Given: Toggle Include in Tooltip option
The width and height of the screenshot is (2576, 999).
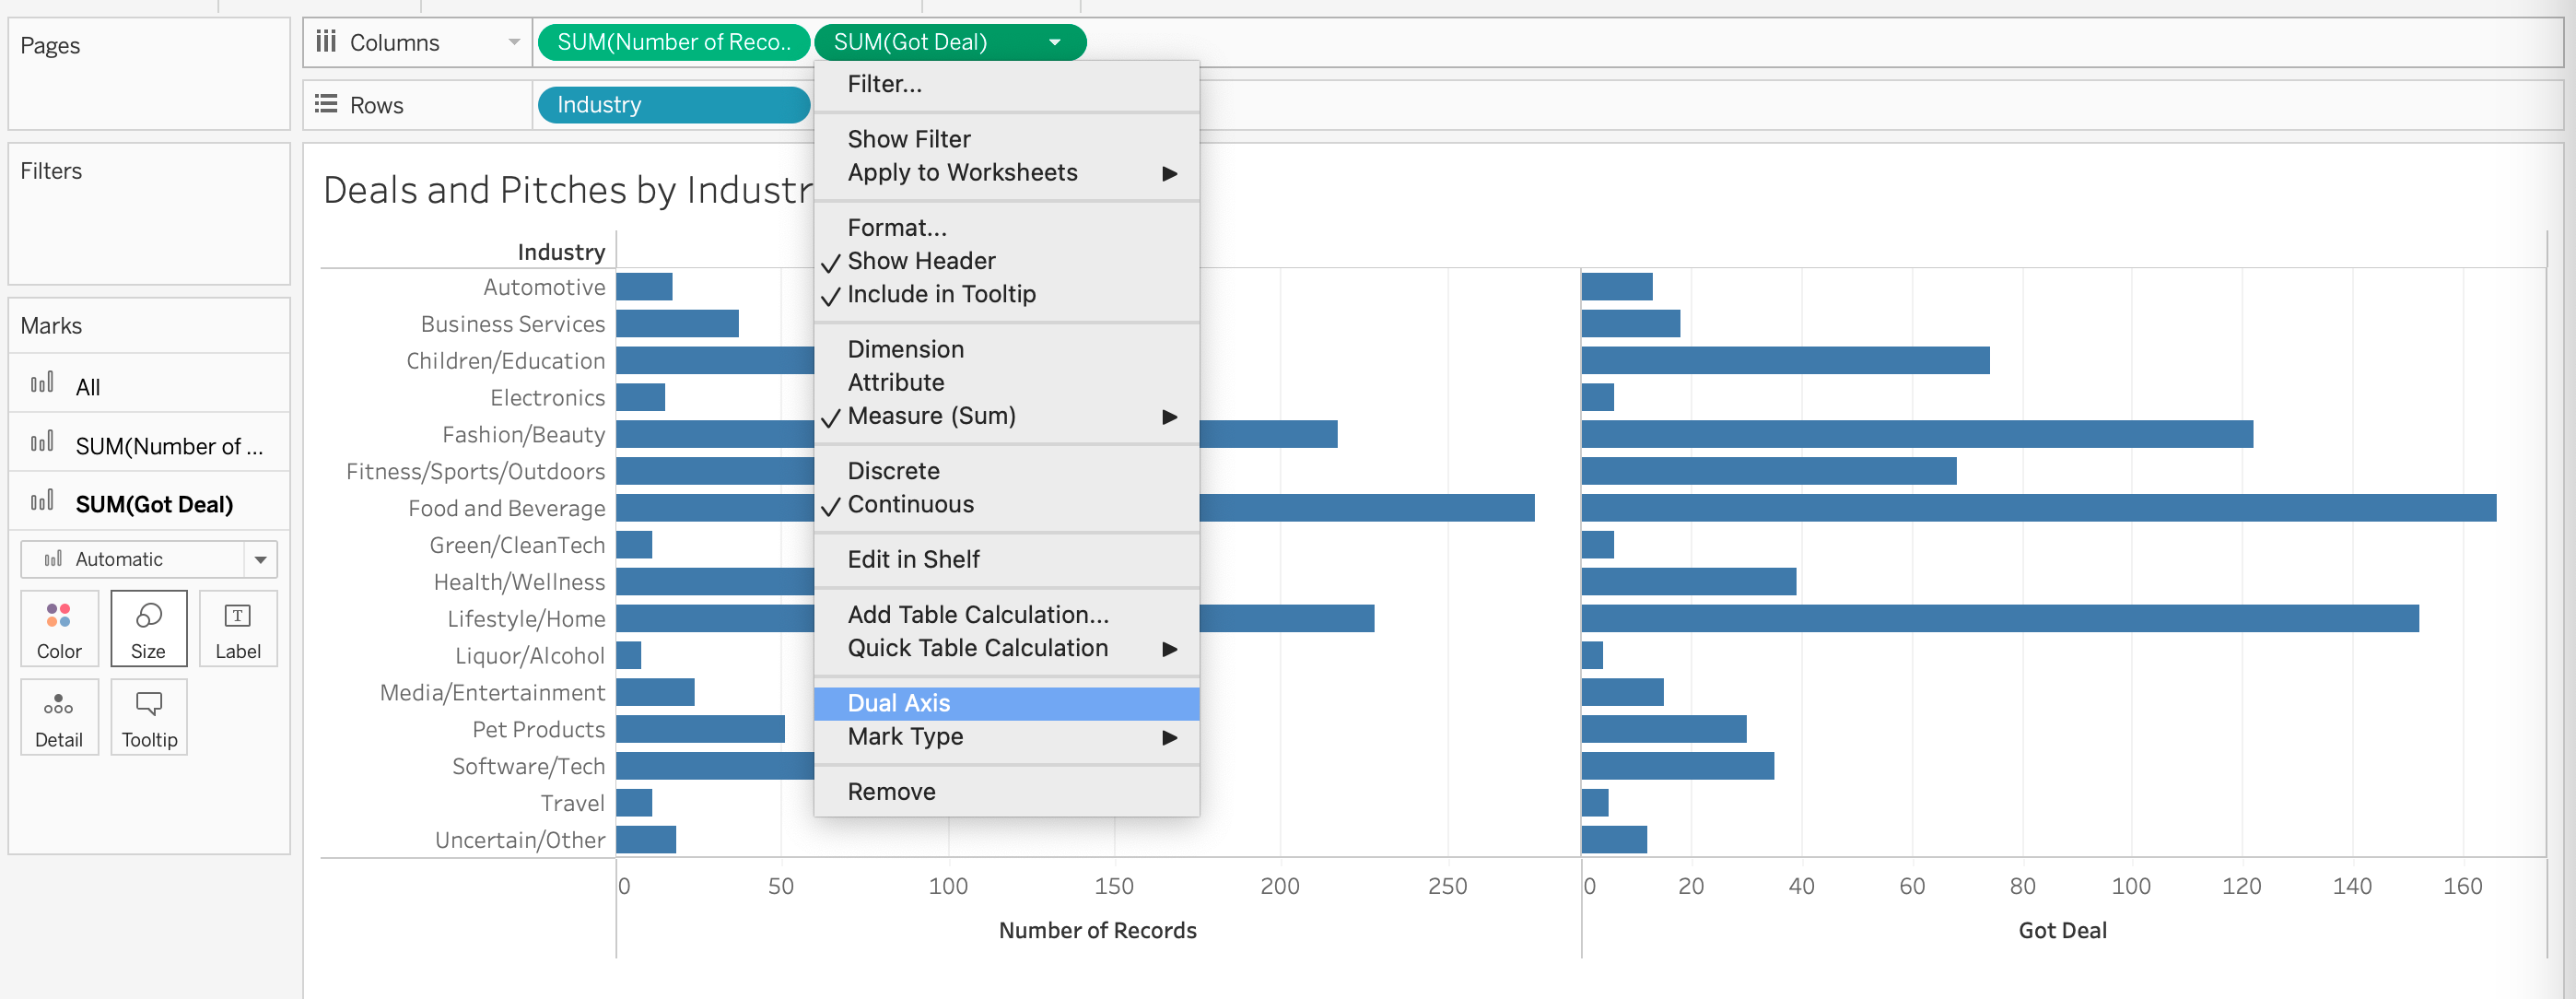Looking at the screenshot, I should tap(940, 294).
